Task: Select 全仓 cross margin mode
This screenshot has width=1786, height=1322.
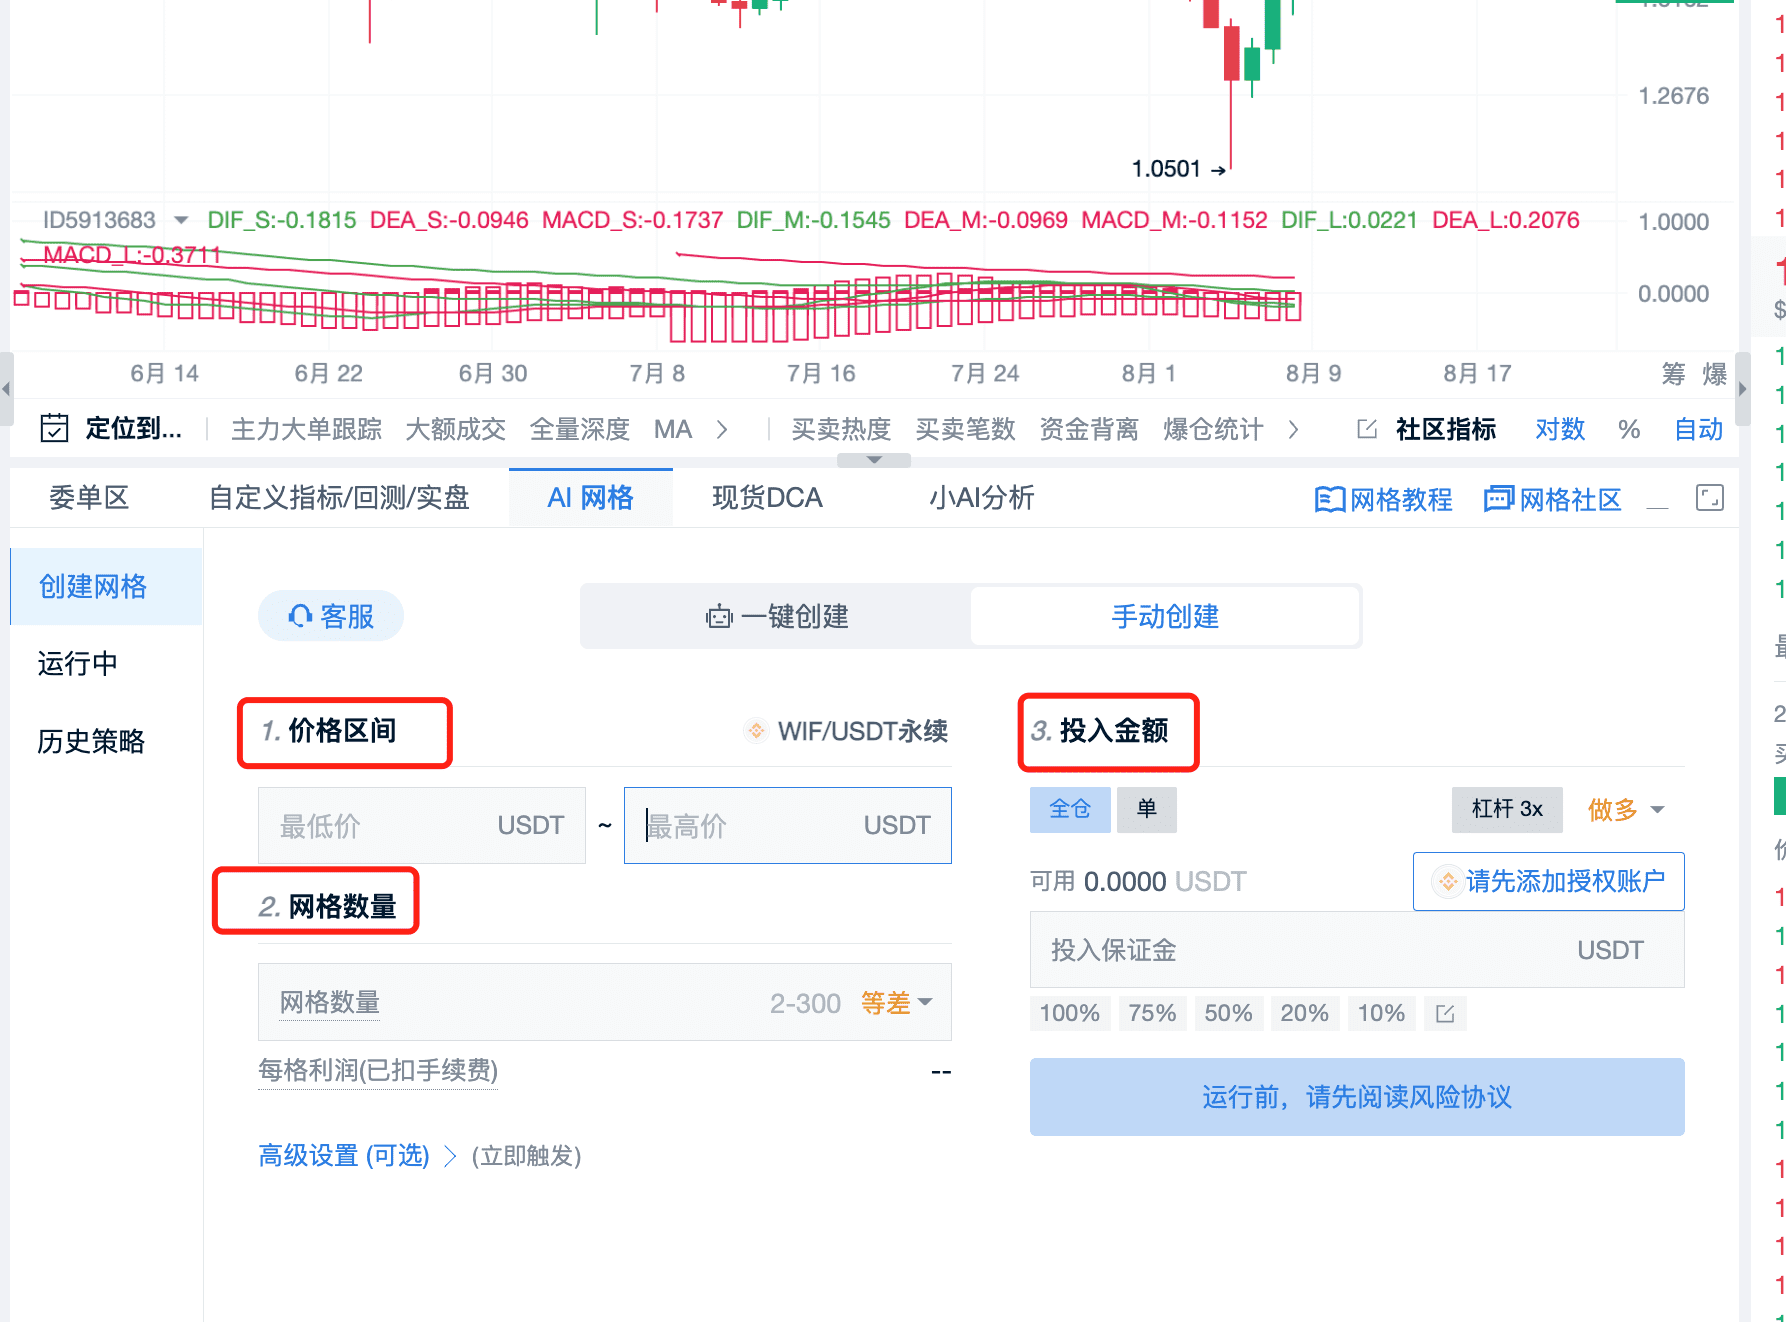Action: pos(1070,809)
